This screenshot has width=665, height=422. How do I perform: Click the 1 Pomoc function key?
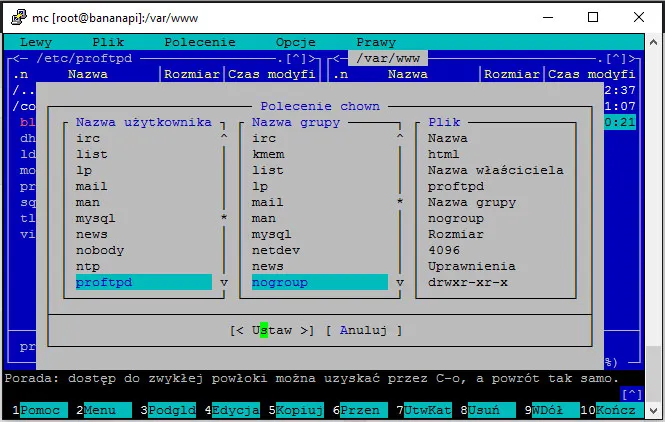(40, 410)
